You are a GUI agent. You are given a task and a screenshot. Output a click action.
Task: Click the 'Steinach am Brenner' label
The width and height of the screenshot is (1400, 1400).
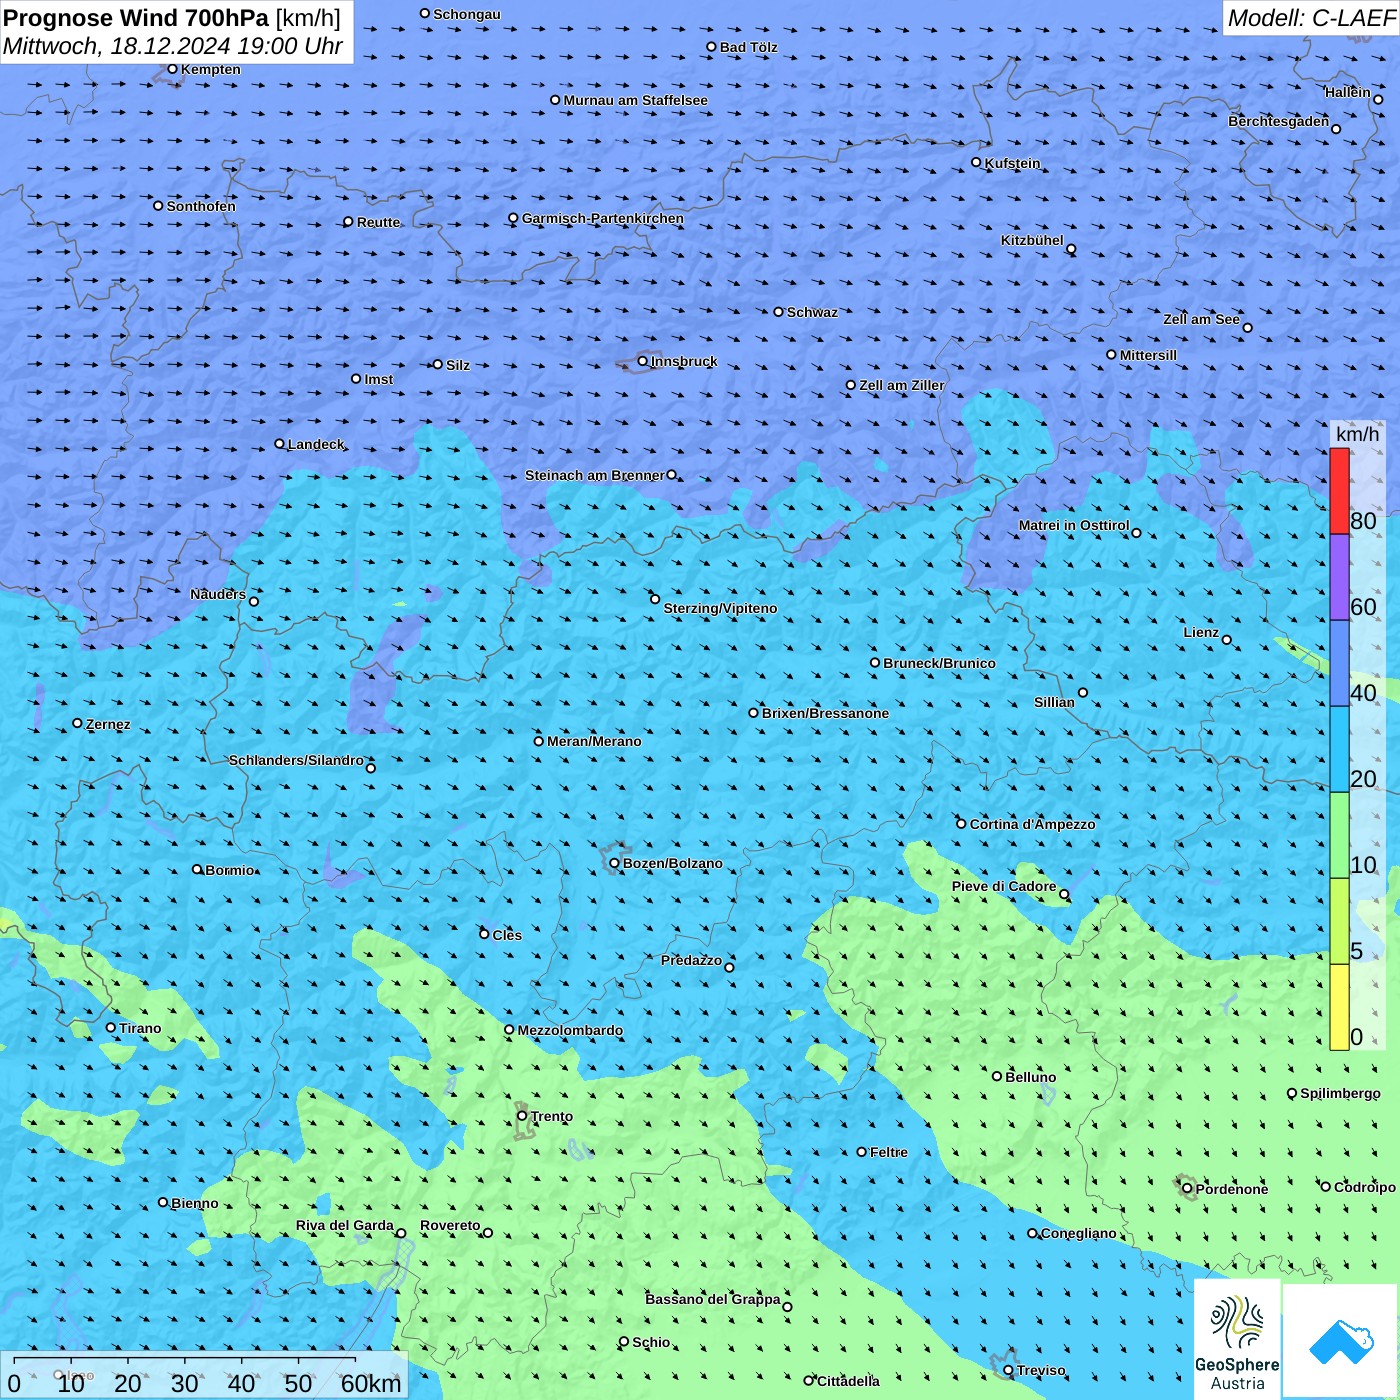pos(595,475)
